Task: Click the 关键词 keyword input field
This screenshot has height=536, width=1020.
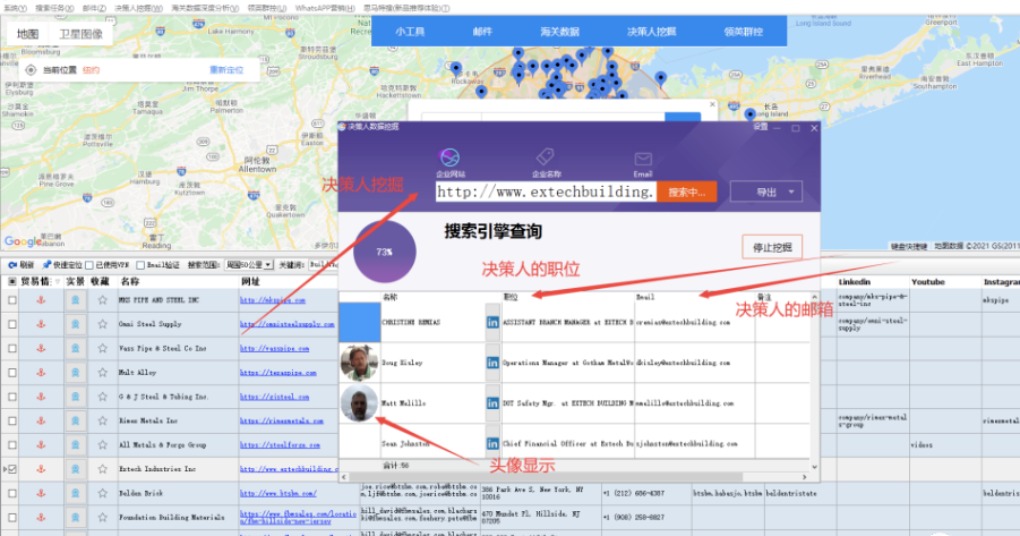Action: (323, 265)
